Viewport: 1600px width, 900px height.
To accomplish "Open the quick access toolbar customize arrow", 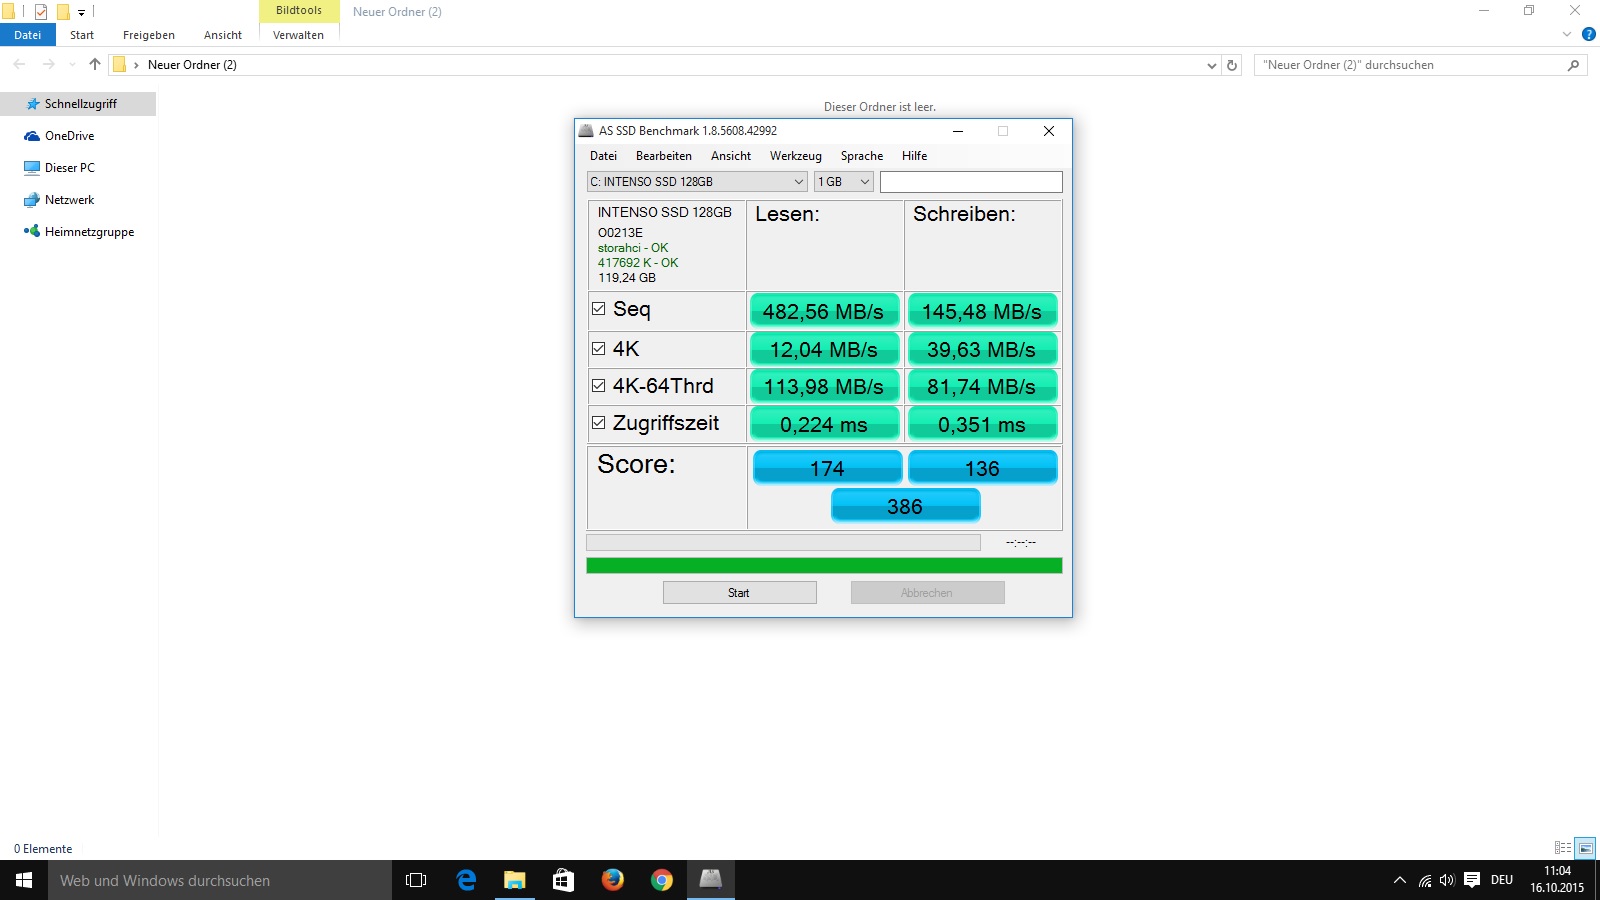I will click(x=82, y=13).
